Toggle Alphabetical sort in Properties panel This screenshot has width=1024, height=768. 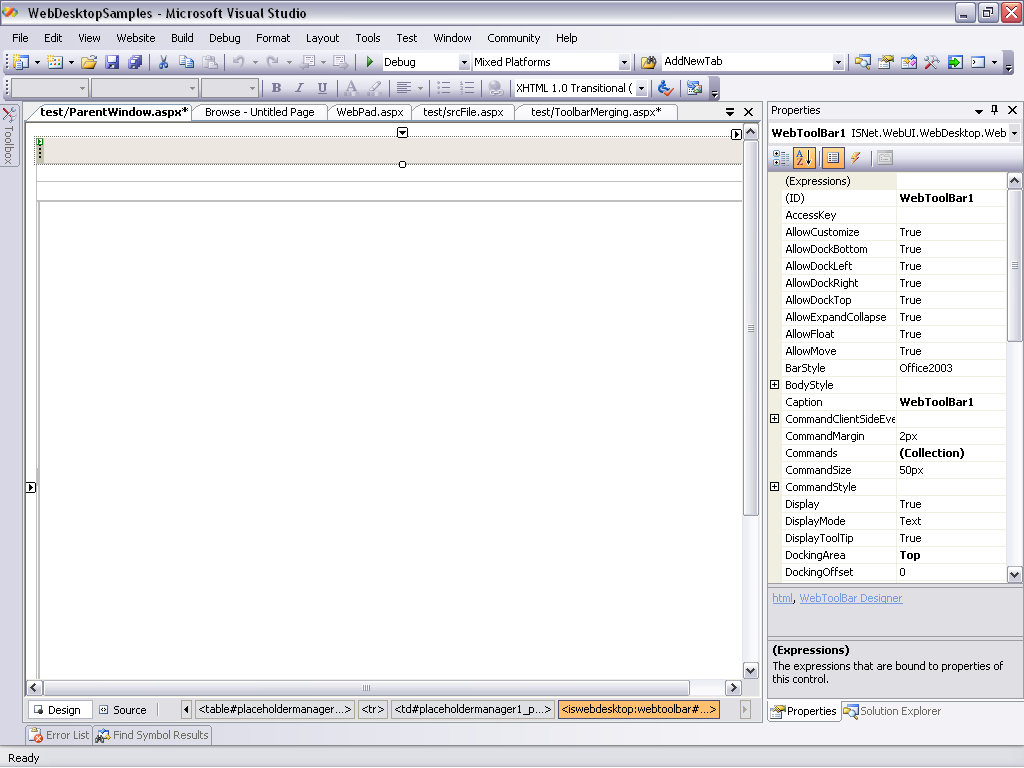(x=804, y=158)
